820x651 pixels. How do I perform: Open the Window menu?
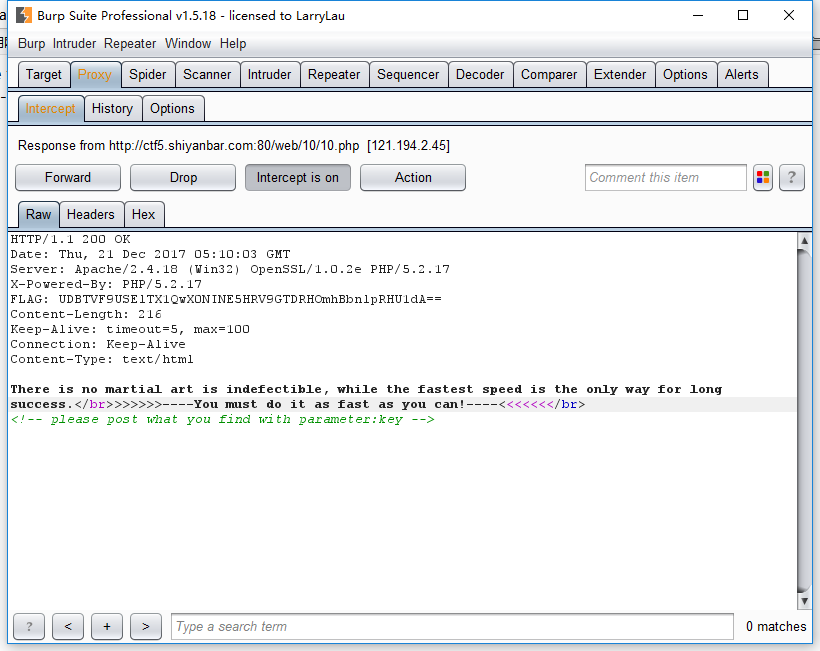(188, 44)
